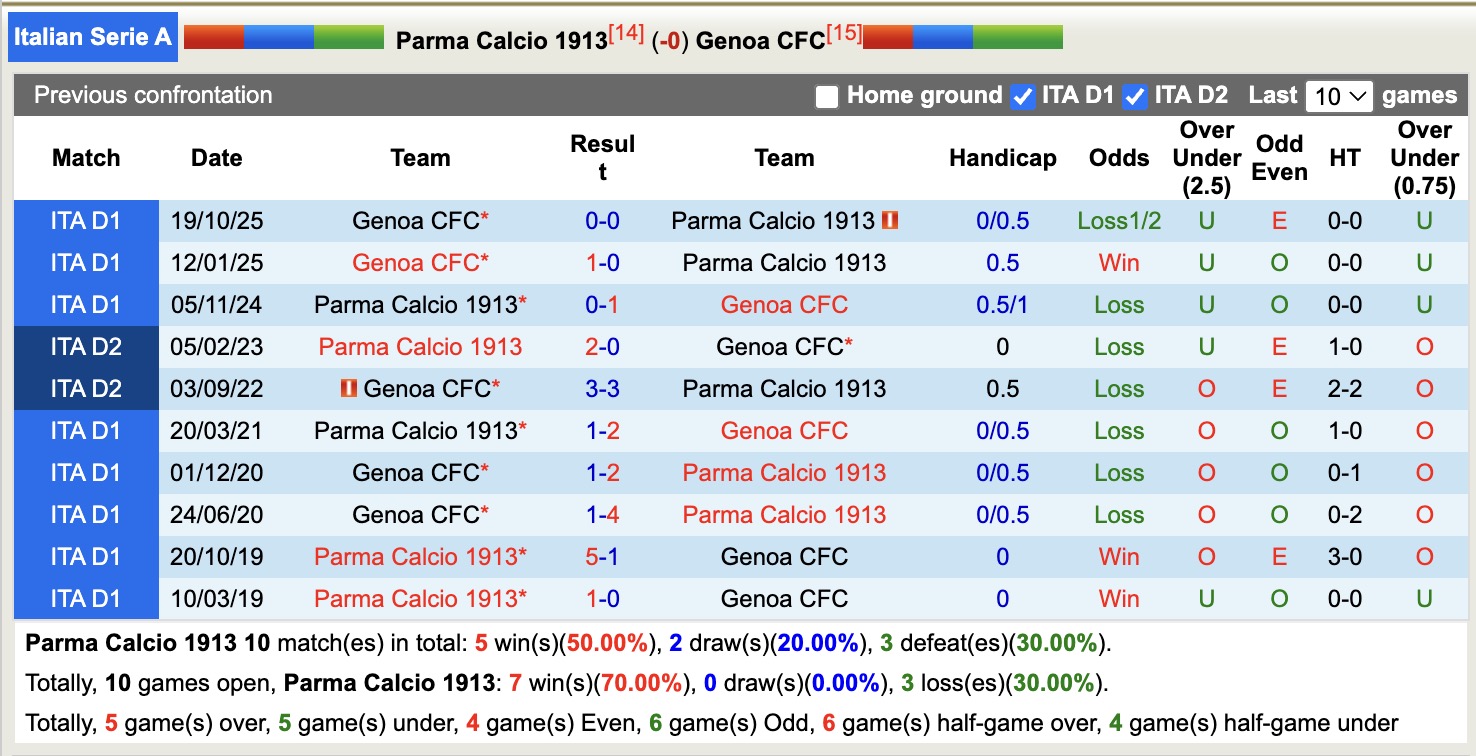Select the ITA D2 league badge on the 05/02/23 row

(x=86, y=347)
